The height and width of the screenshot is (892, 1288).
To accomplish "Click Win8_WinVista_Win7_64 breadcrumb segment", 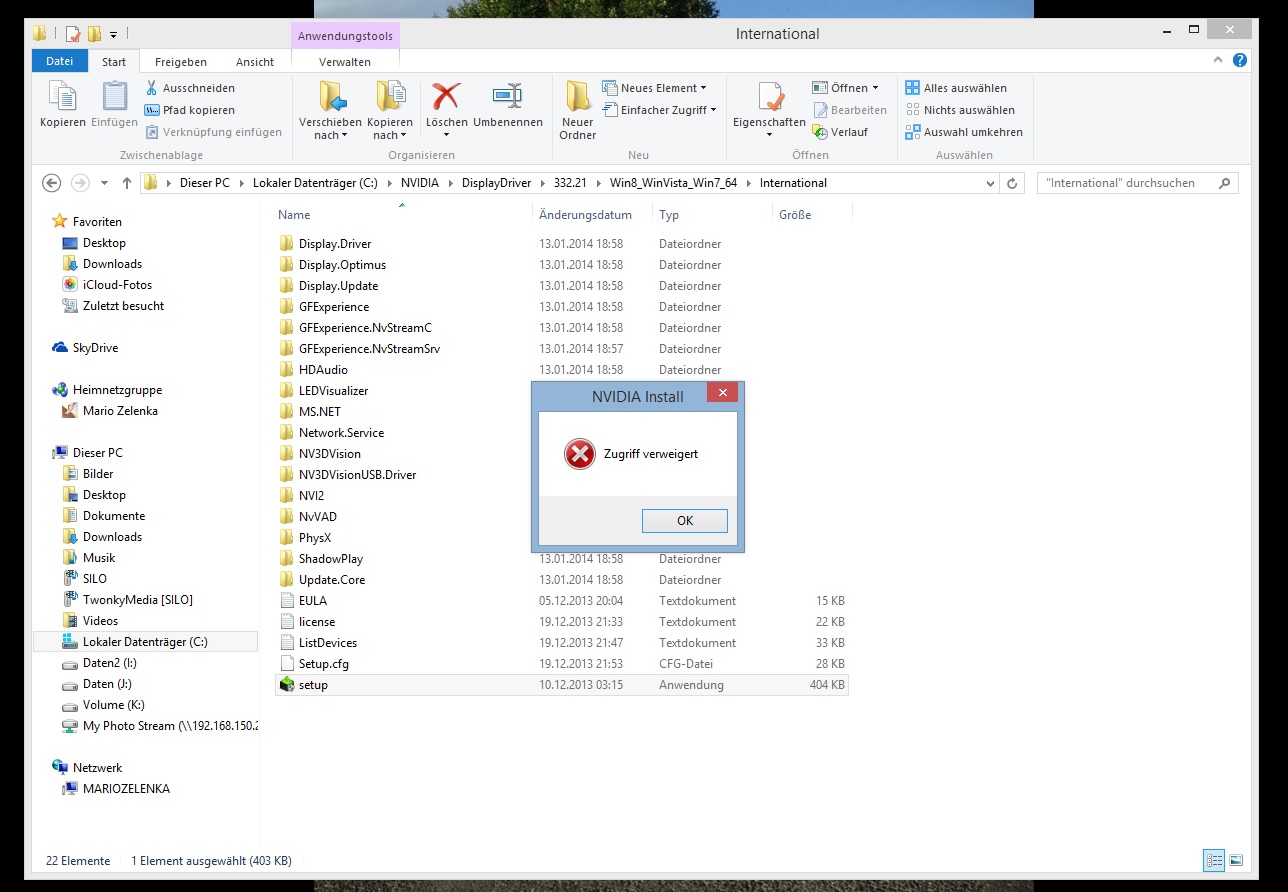I will pyautogui.click(x=675, y=183).
